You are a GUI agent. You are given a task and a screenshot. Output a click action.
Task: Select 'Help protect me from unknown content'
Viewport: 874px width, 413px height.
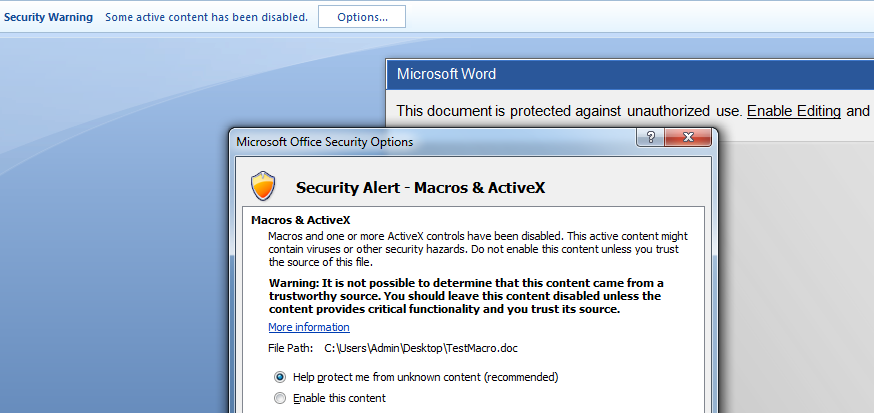[280, 377]
